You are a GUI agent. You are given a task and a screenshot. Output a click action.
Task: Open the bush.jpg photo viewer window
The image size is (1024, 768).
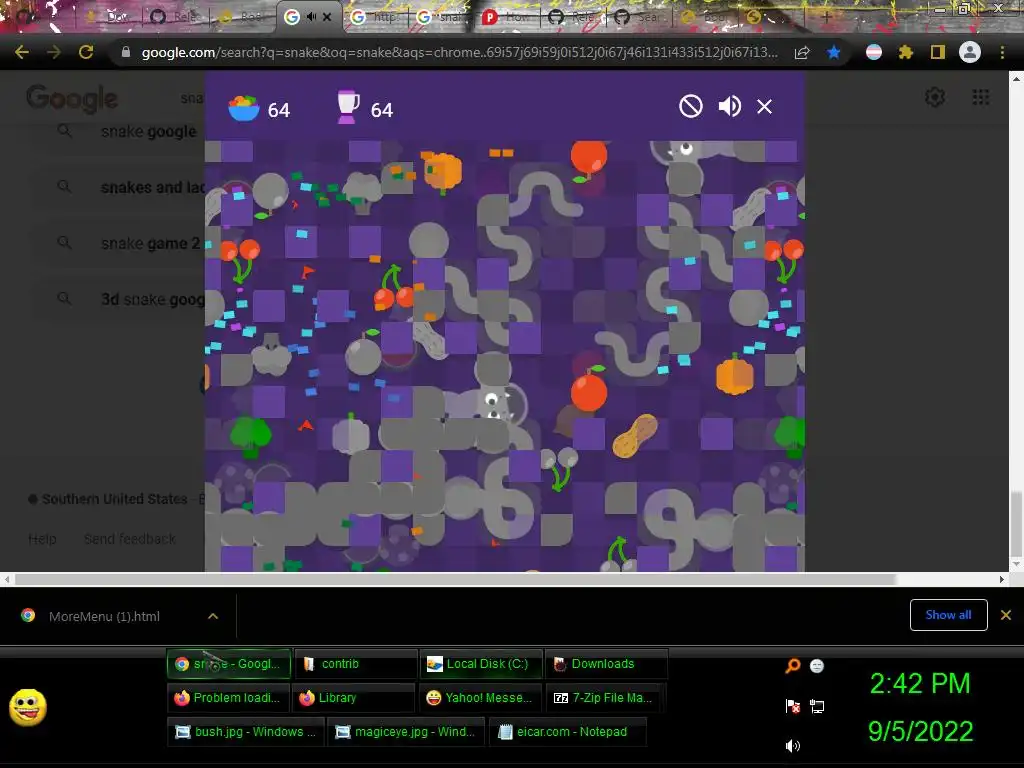click(245, 731)
